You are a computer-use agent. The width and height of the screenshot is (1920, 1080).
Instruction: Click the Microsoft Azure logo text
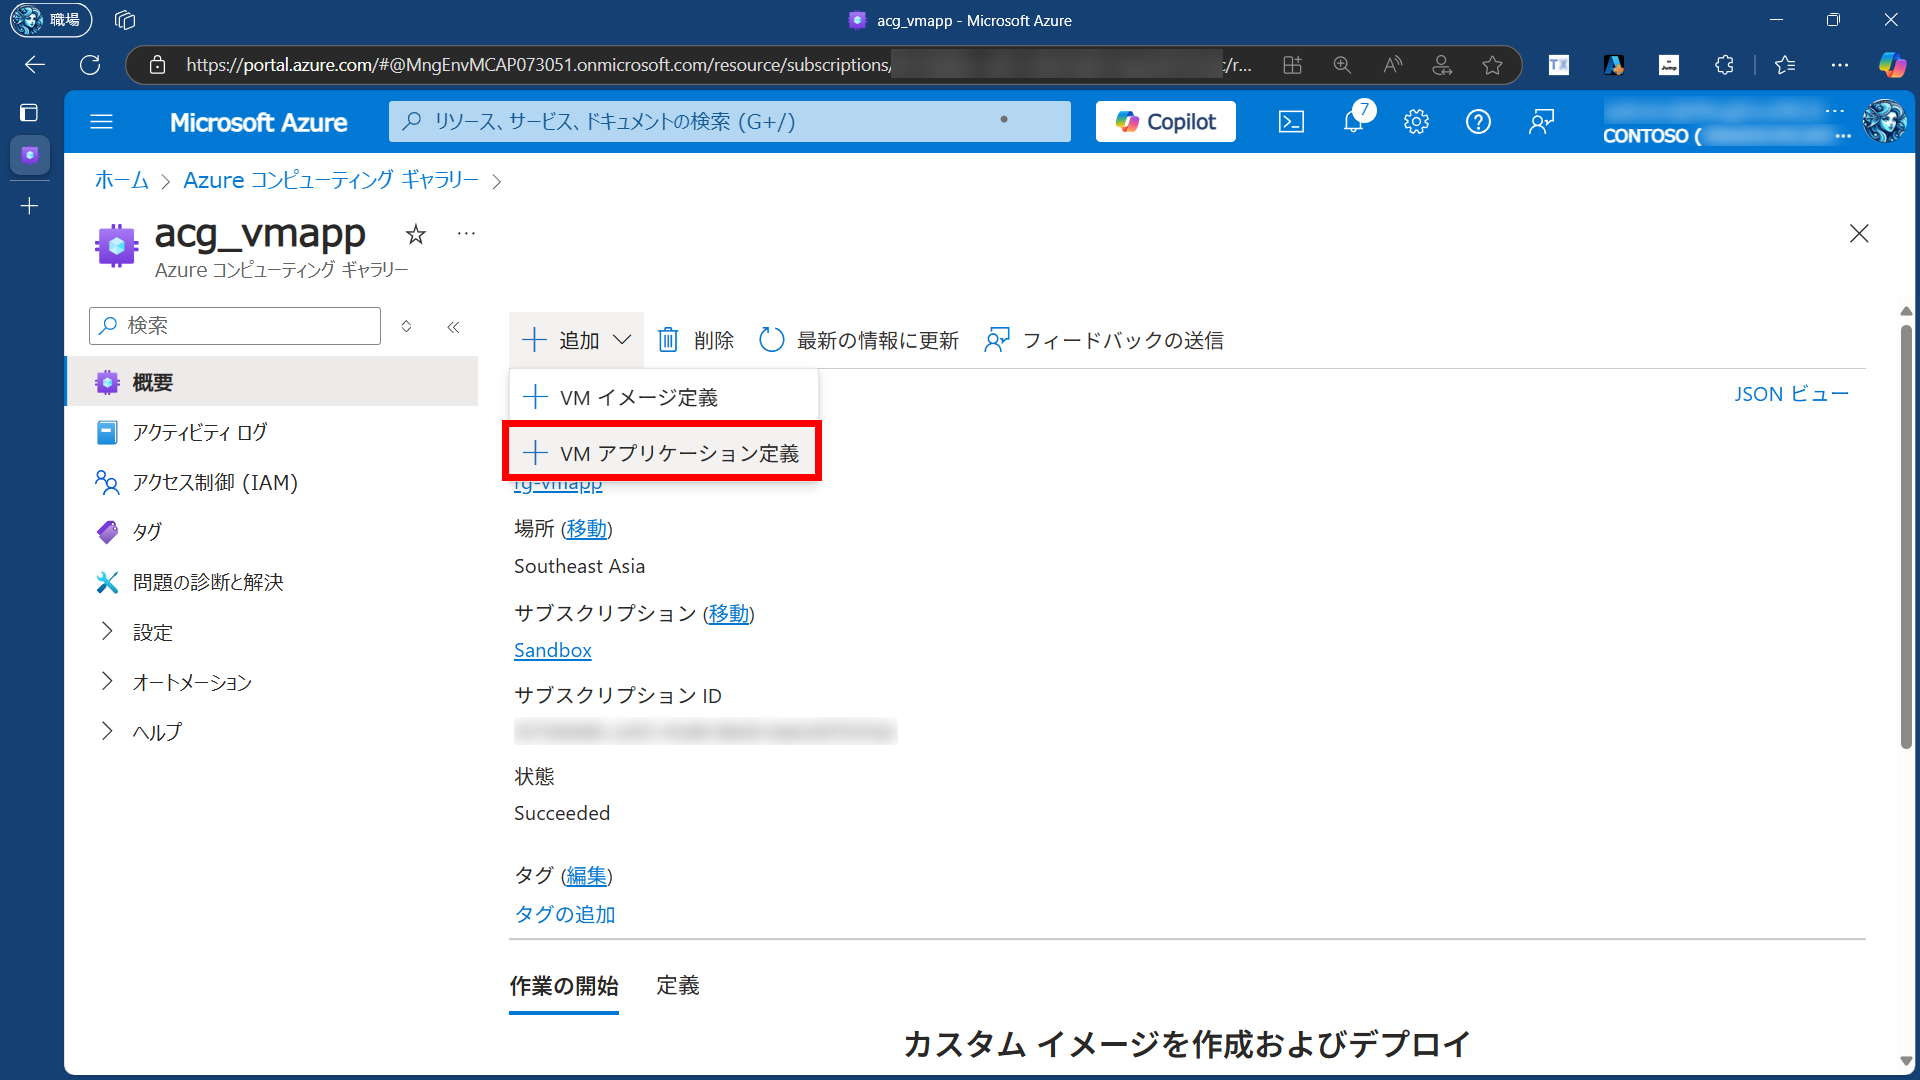tap(258, 122)
